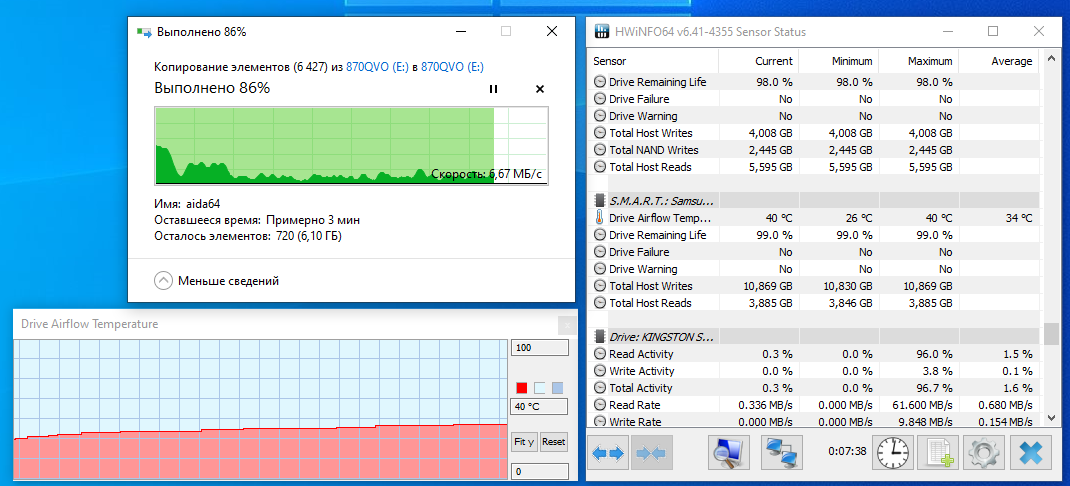Screen dimensions: 1070x486
Task: Click the monitor with magnifier icon
Action: pyautogui.click(x=729, y=453)
